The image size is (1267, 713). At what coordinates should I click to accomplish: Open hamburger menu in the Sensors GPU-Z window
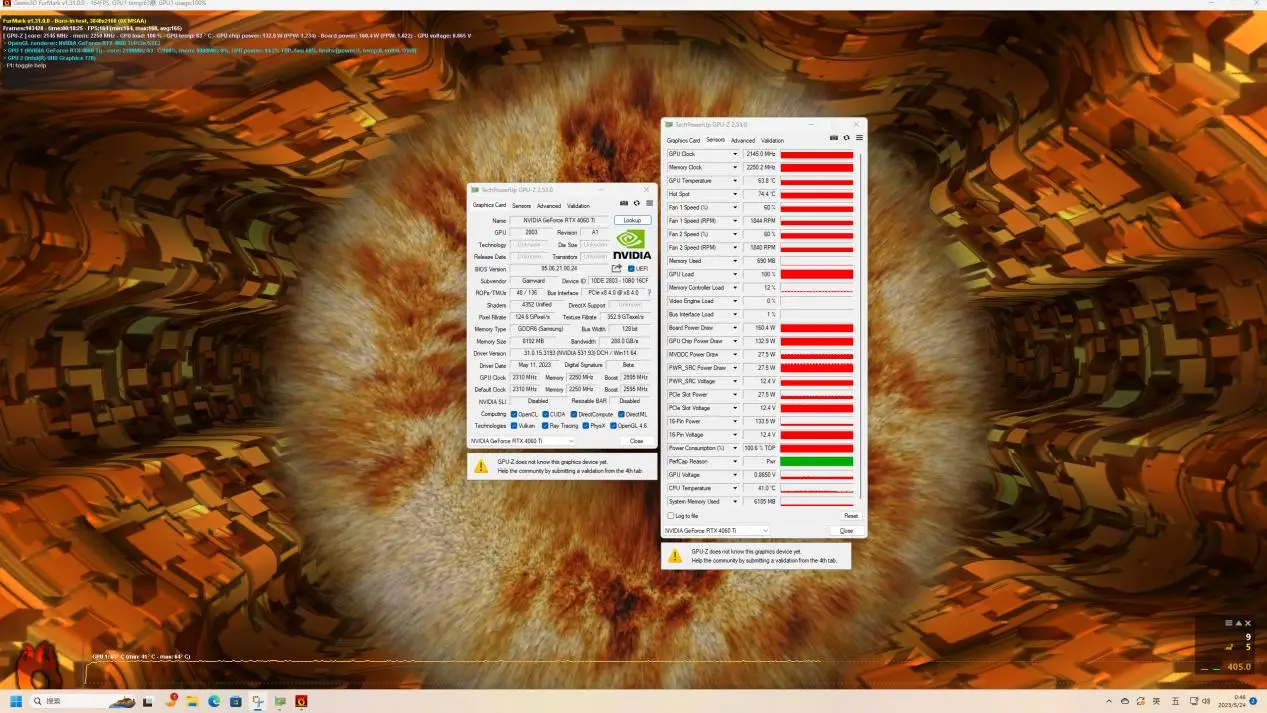(859, 138)
